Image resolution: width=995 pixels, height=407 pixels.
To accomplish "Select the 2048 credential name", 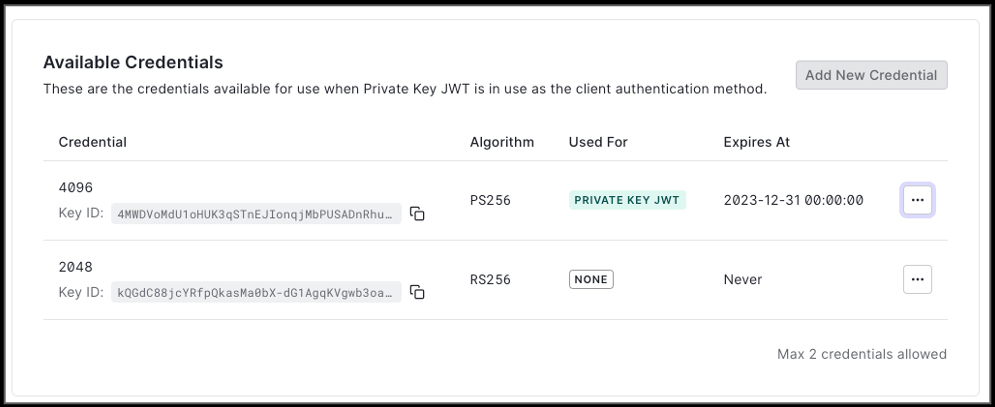I will pos(76,267).
